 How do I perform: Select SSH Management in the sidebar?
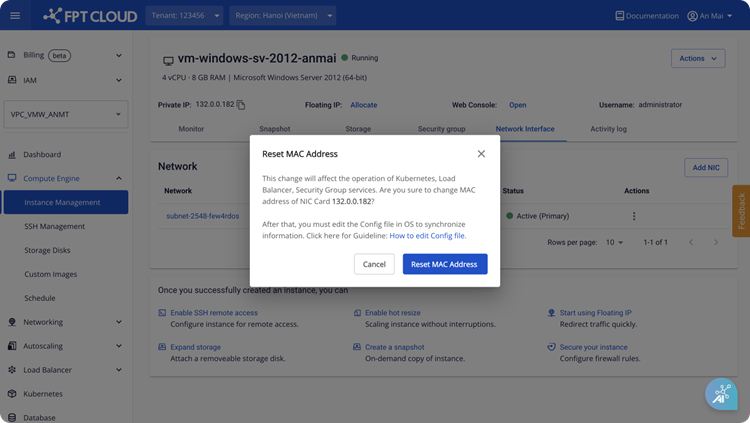55,227
